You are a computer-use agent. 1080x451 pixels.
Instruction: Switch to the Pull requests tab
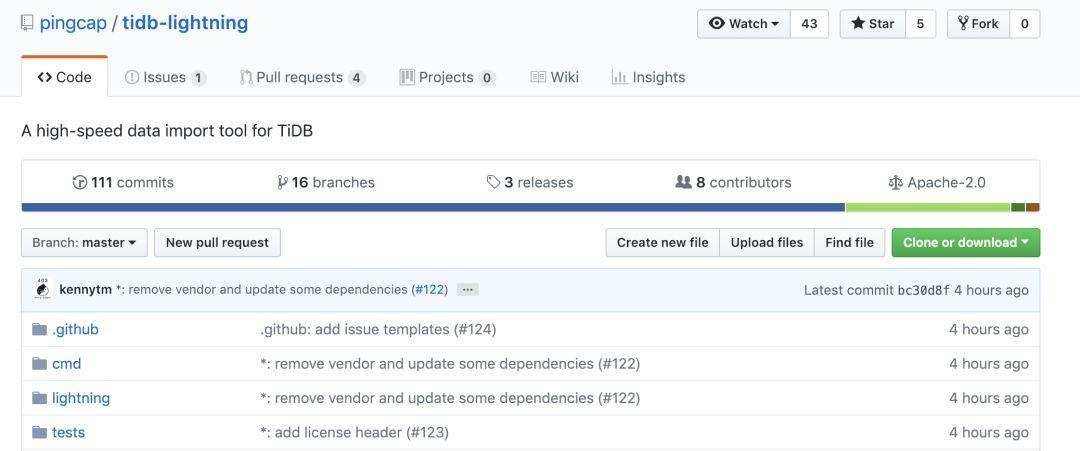pos(302,77)
